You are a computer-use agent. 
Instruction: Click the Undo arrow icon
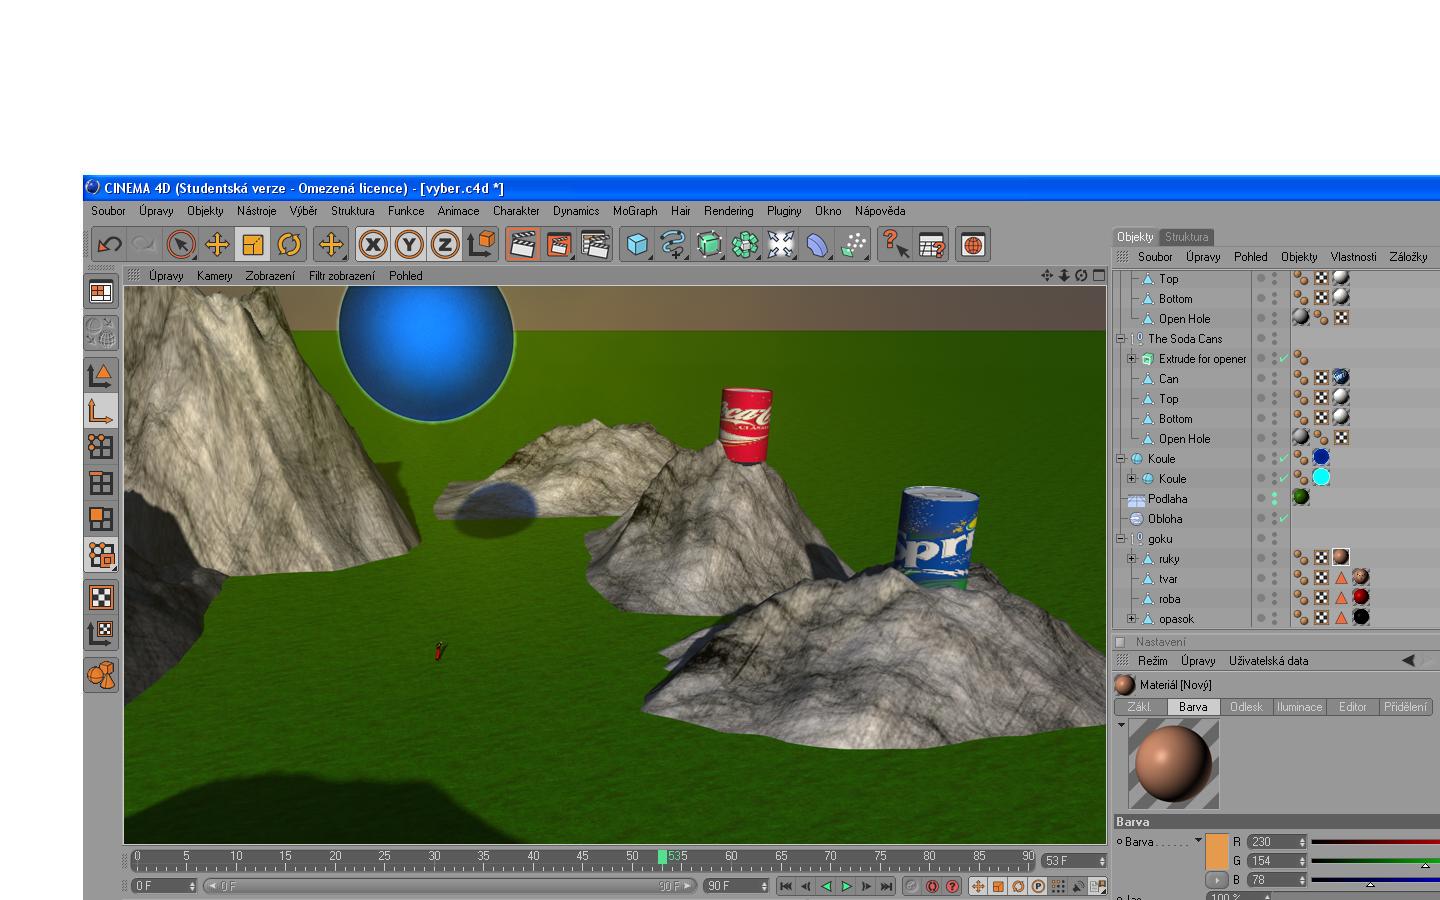coord(110,244)
